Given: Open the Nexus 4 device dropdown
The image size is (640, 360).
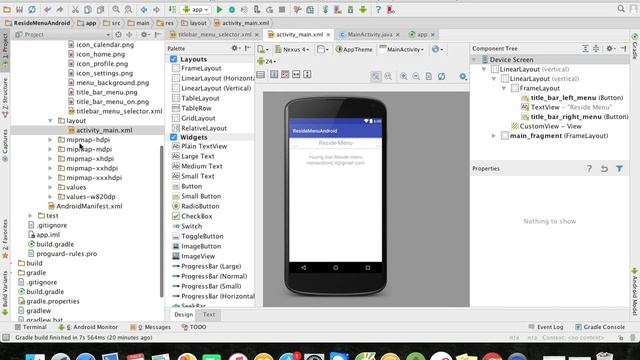Looking at the screenshot, I should (292, 49).
